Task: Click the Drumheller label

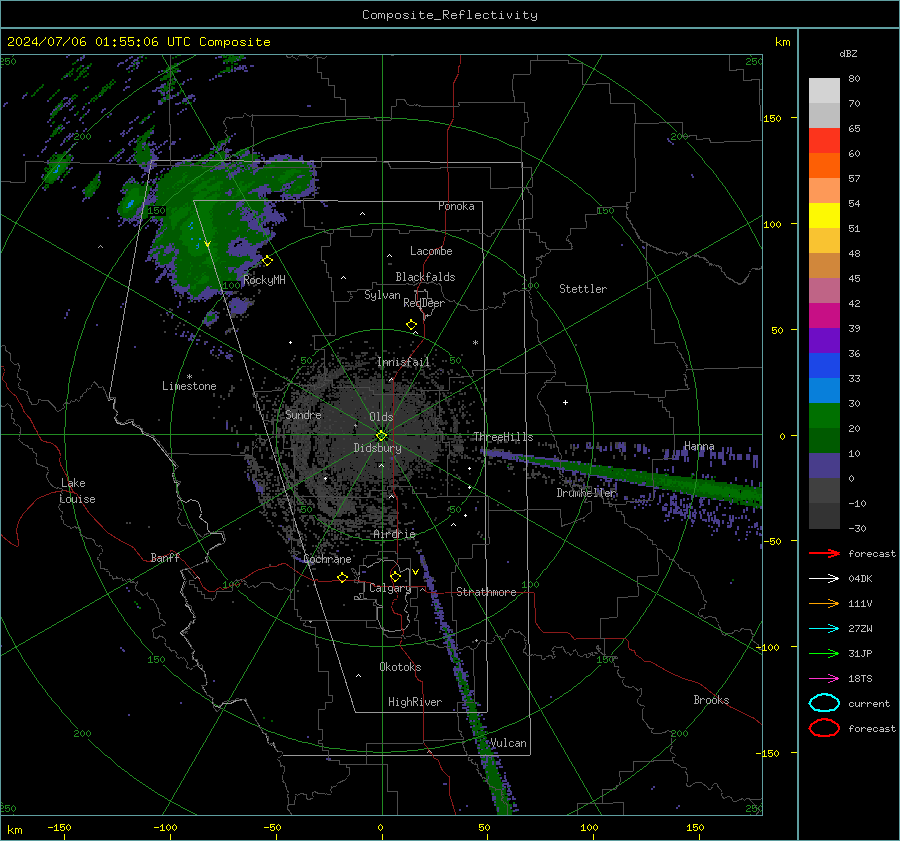Action: pyautogui.click(x=587, y=493)
